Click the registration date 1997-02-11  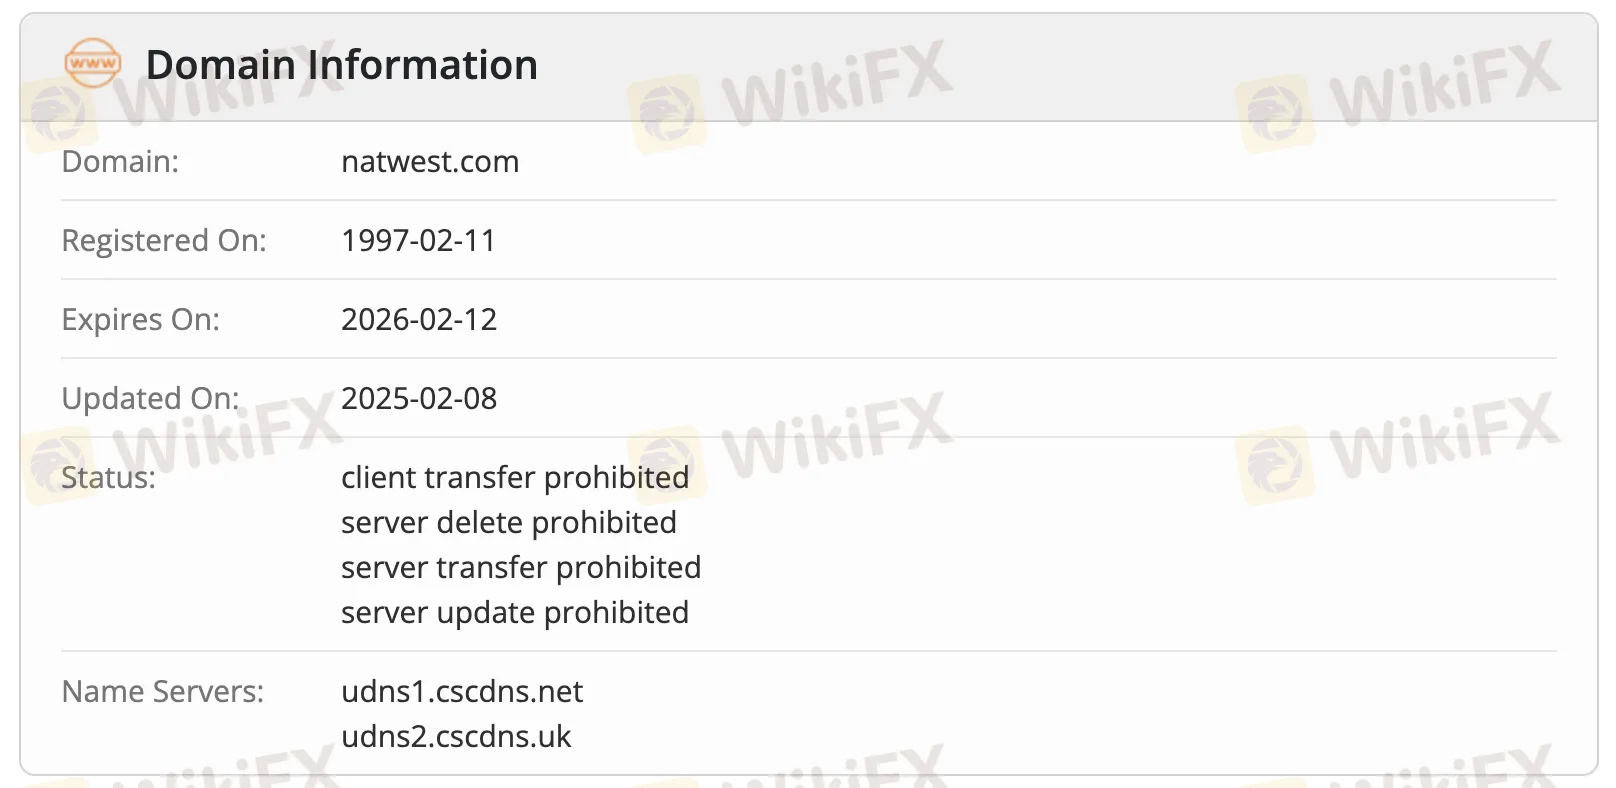click(x=418, y=241)
